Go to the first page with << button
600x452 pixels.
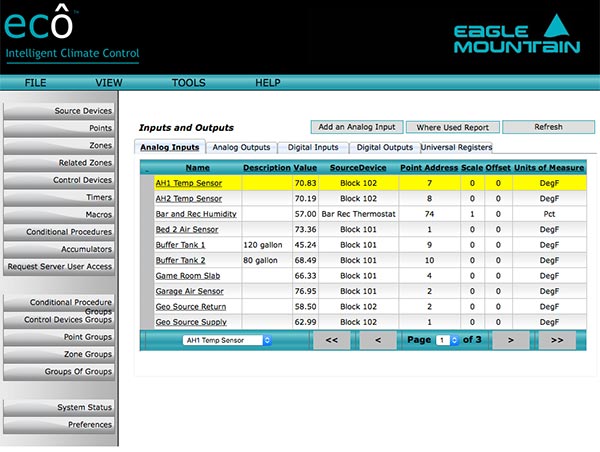click(331, 340)
